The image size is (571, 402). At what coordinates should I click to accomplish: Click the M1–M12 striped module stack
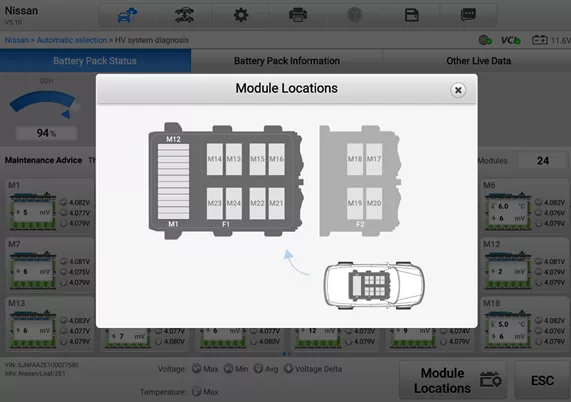(x=173, y=181)
